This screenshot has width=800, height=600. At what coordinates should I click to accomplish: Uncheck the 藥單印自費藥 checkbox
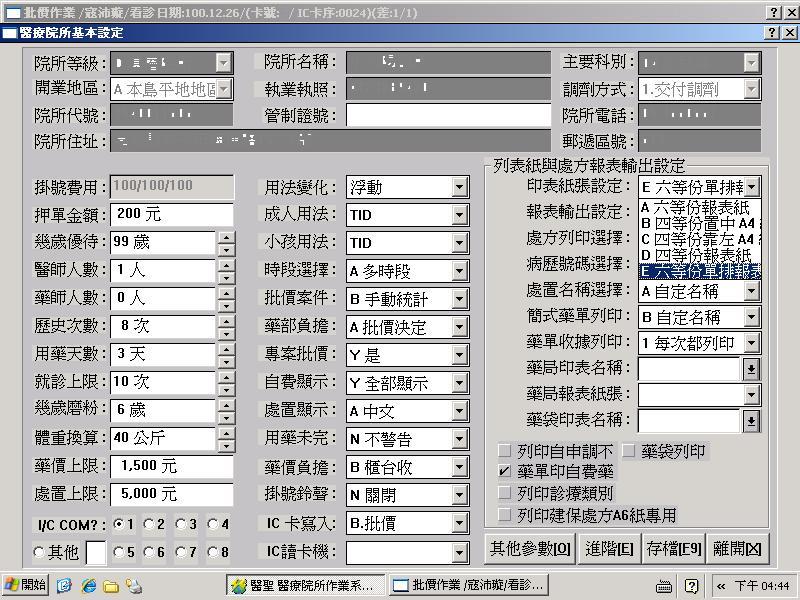[505, 471]
